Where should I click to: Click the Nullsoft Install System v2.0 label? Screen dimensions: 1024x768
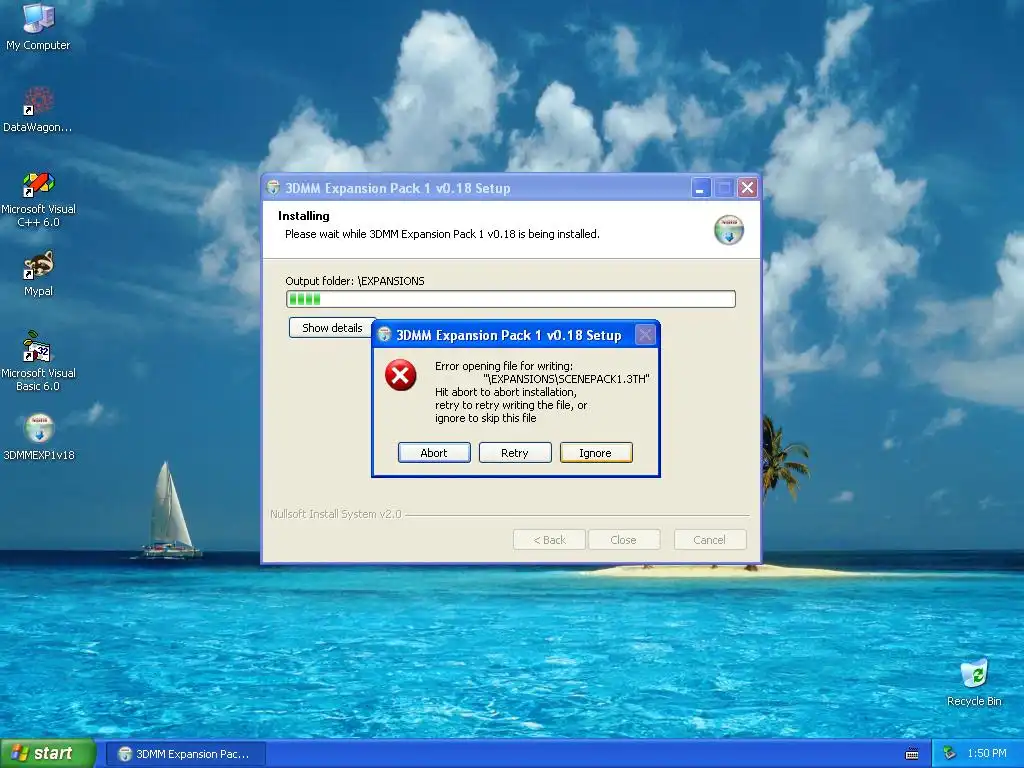tap(336, 514)
